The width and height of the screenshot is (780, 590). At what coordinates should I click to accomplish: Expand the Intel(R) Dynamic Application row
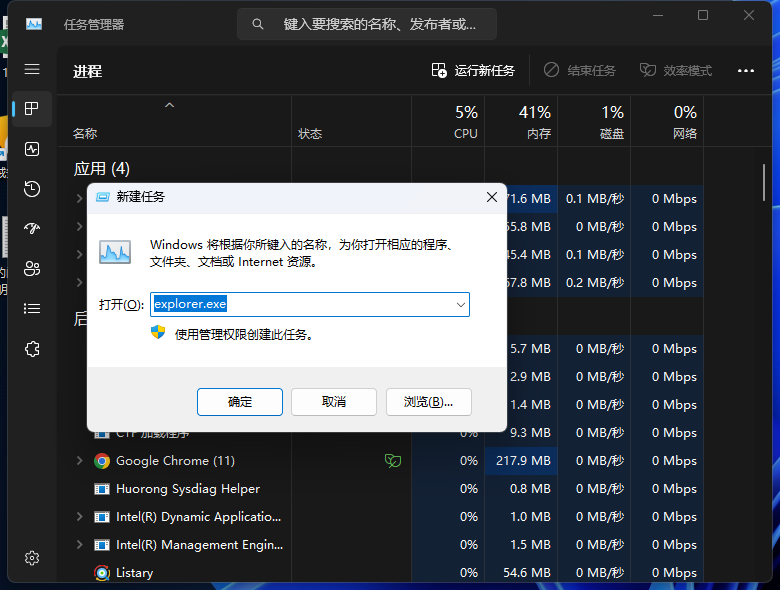80,517
